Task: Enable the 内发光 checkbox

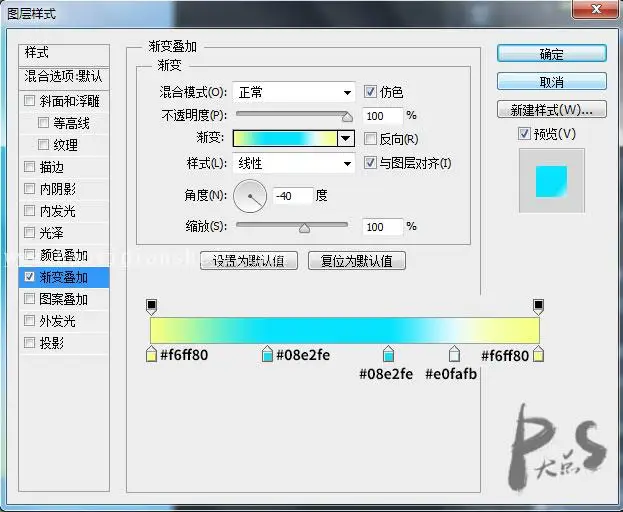Action: [29, 210]
